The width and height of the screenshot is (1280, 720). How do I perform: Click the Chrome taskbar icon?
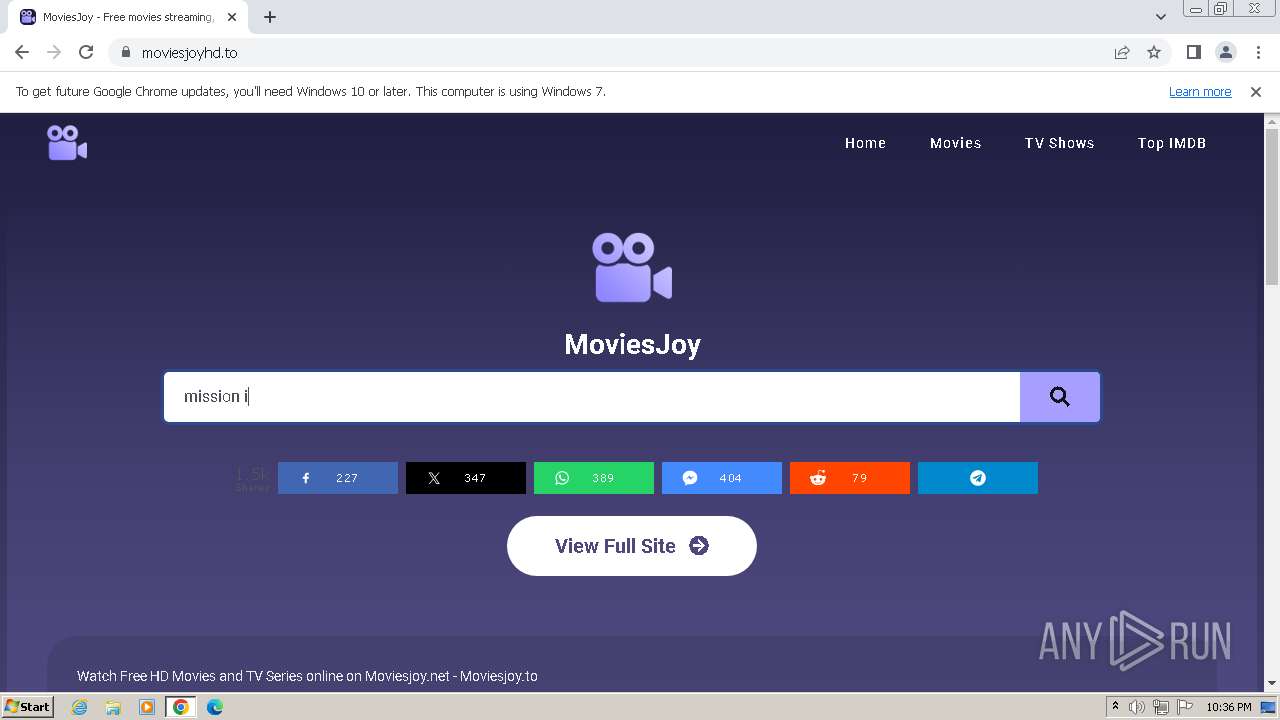181,707
